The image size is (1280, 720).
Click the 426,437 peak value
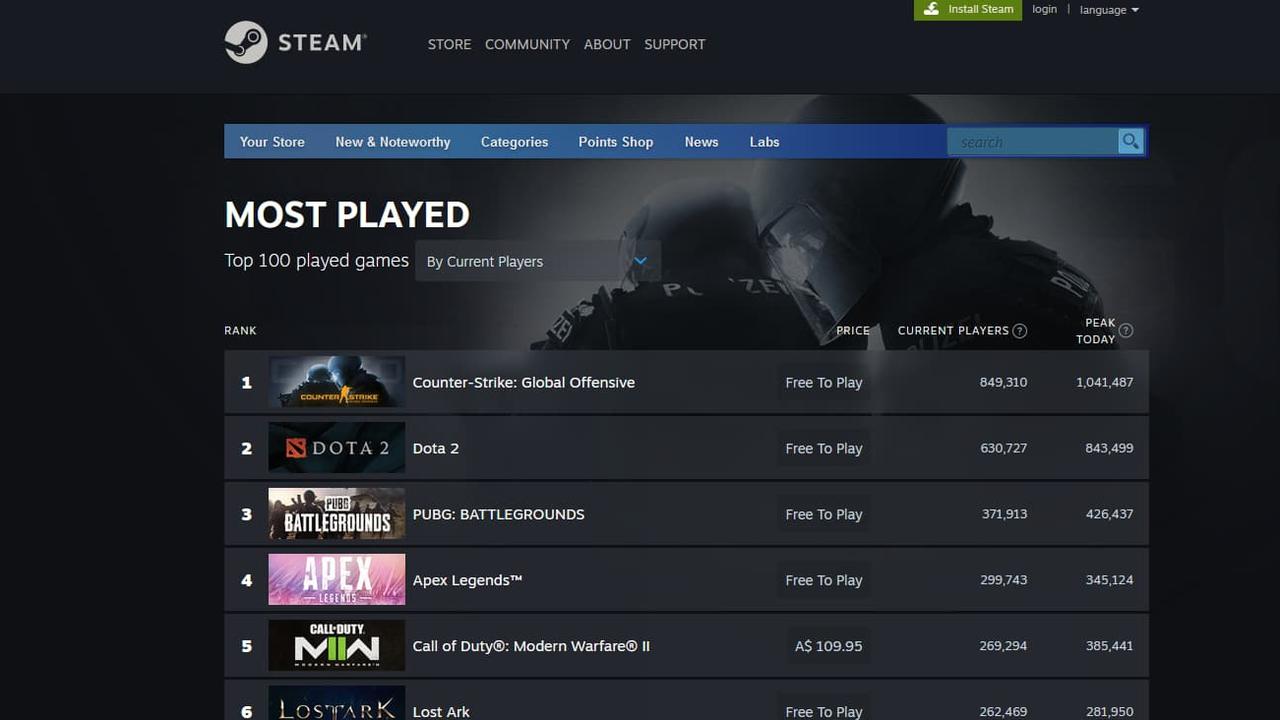pyautogui.click(x=1109, y=514)
